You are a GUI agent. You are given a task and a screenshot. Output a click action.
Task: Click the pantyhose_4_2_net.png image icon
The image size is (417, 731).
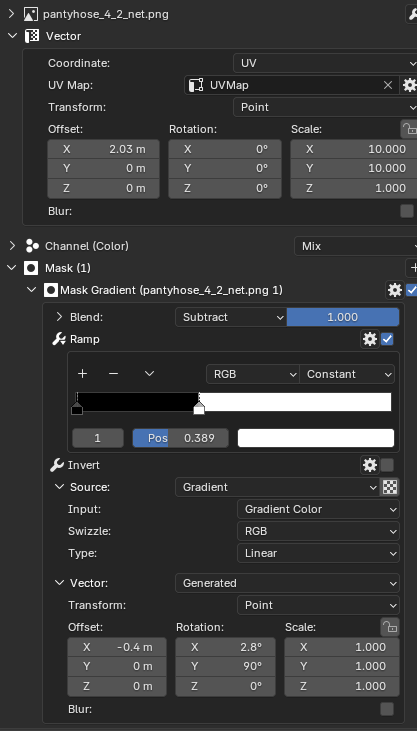(x=31, y=14)
